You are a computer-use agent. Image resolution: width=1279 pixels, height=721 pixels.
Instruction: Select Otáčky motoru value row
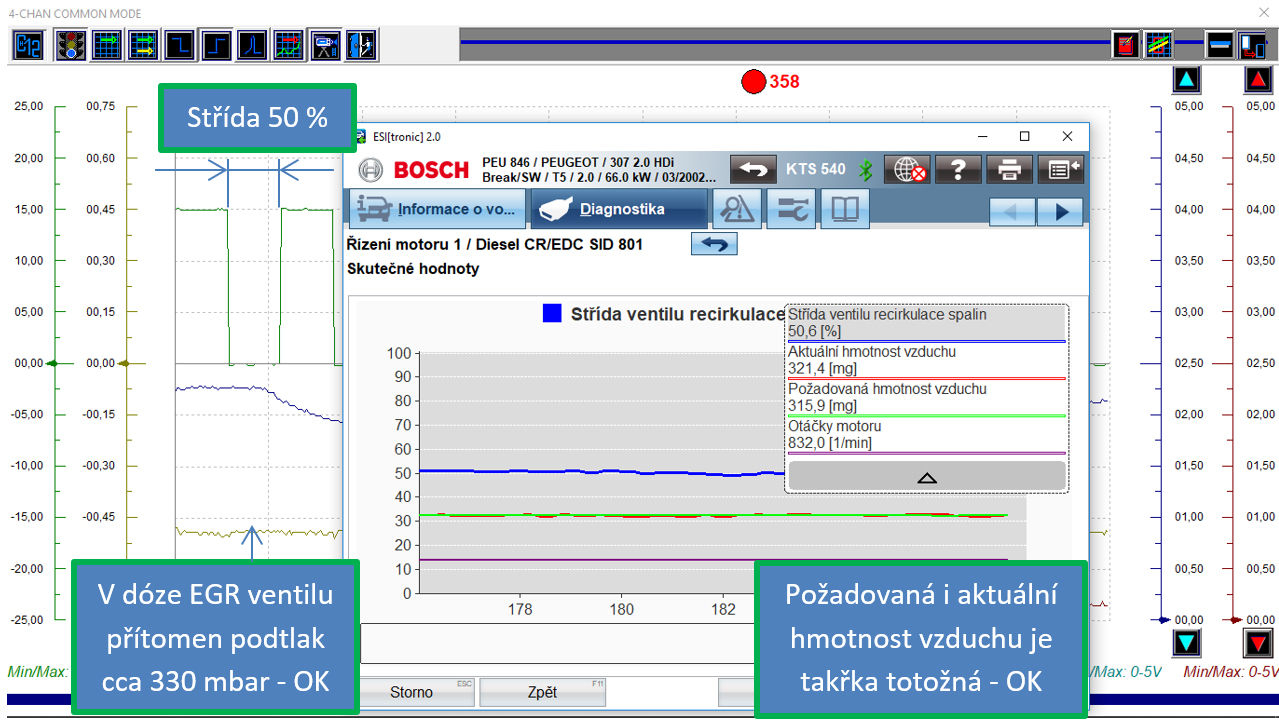[x=927, y=436]
